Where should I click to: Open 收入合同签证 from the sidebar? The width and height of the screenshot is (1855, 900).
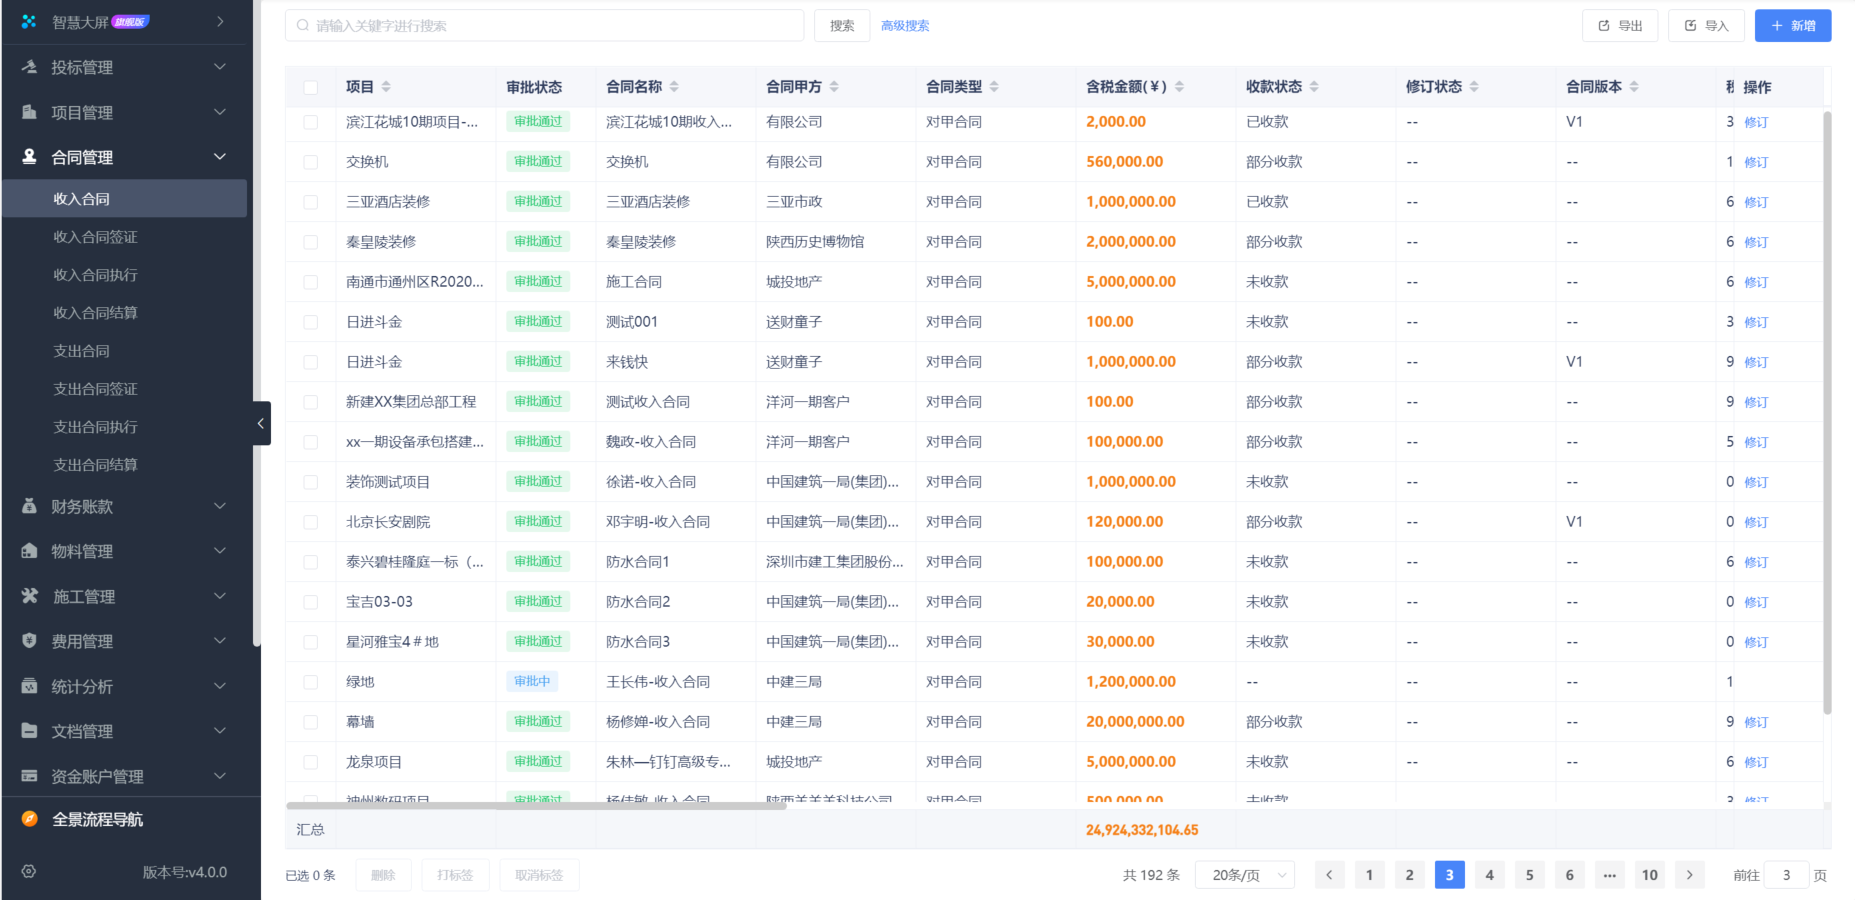(x=95, y=237)
